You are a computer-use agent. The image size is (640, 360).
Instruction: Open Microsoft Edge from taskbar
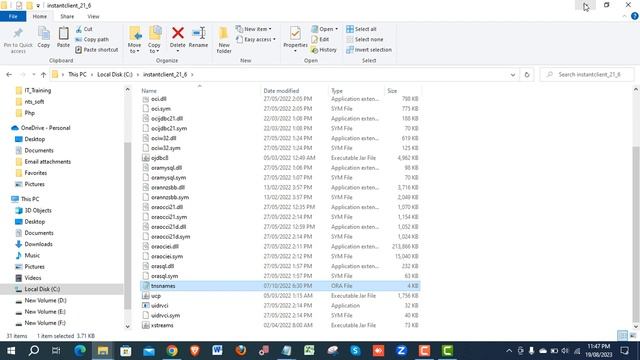click(80, 351)
